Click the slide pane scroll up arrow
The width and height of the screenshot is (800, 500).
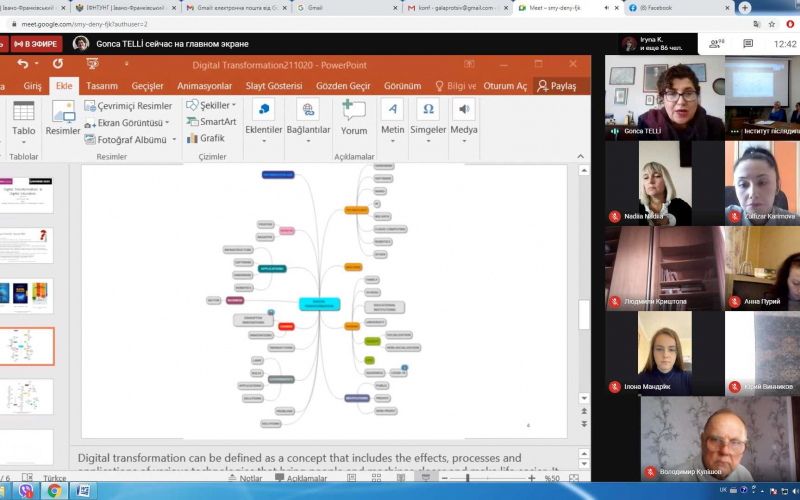point(584,170)
